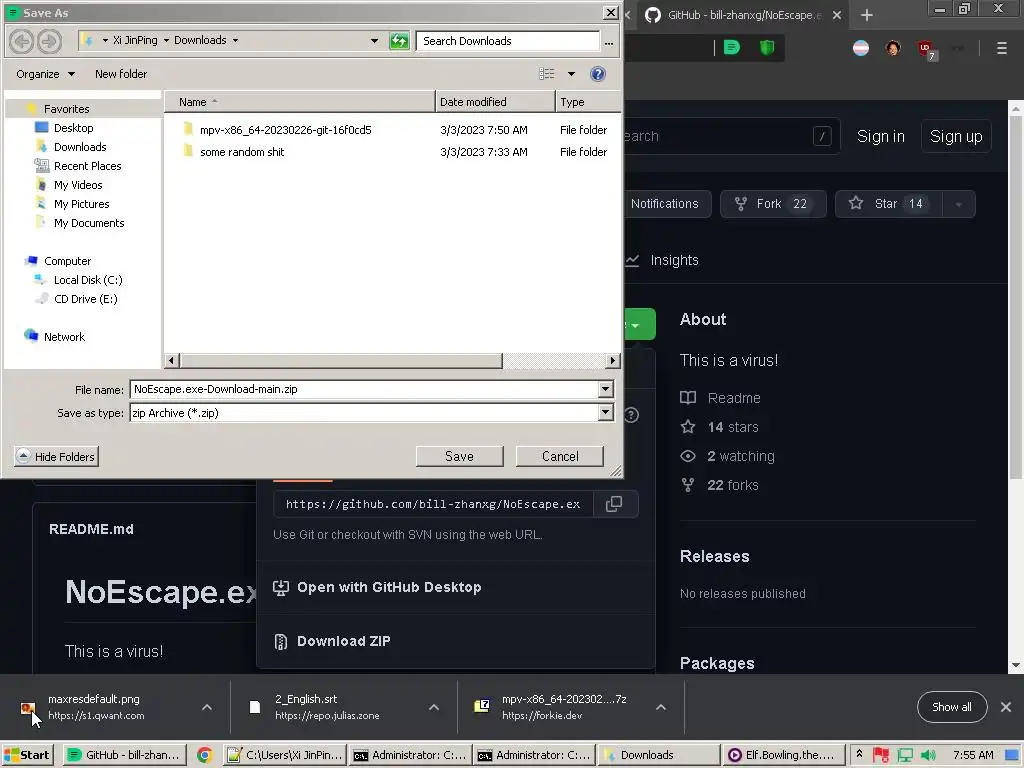Select Network in the navigation pane
This screenshot has width=1024, height=768.
coord(64,336)
